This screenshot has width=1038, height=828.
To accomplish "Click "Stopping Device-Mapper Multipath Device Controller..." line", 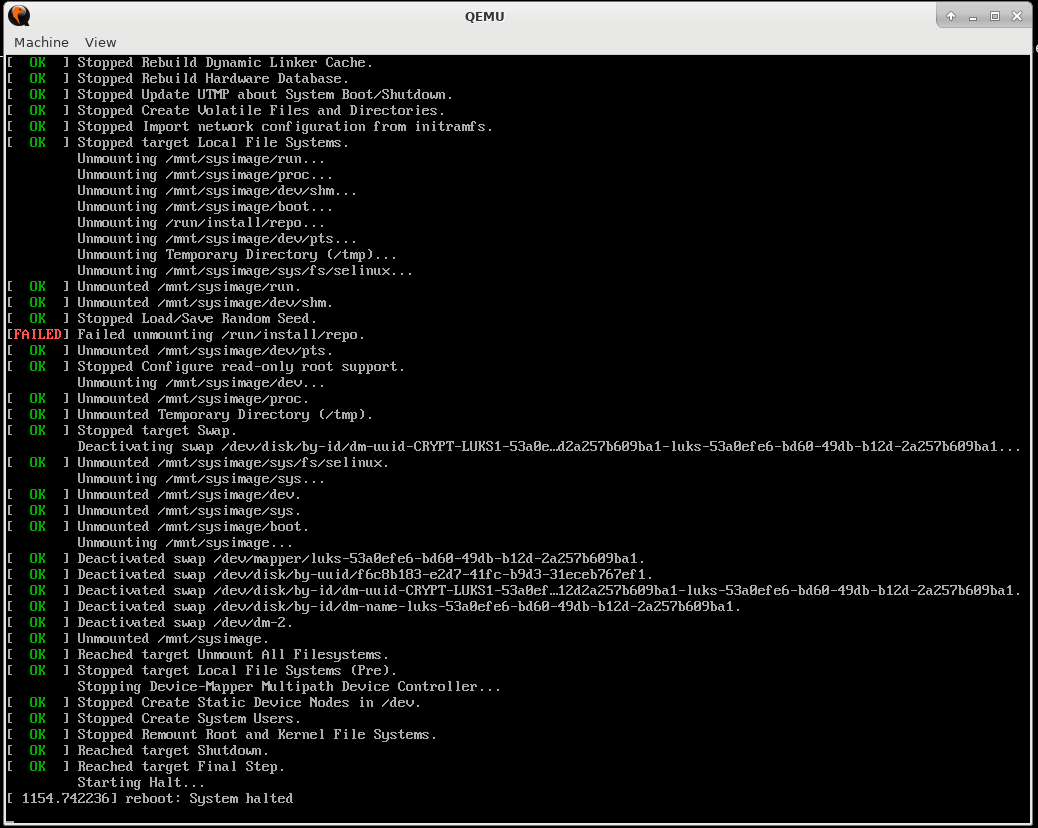I will [289, 686].
